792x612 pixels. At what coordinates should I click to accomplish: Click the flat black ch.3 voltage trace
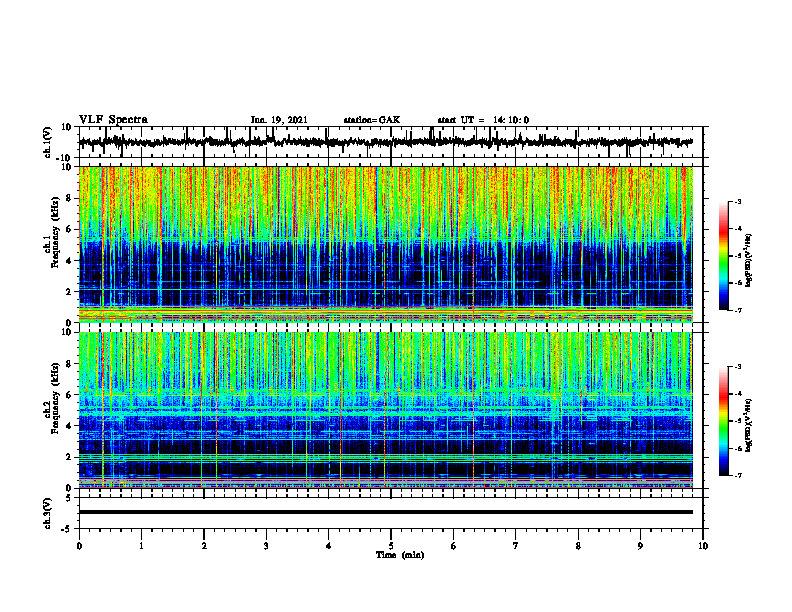pyautogui.click(x=385, y=512)
